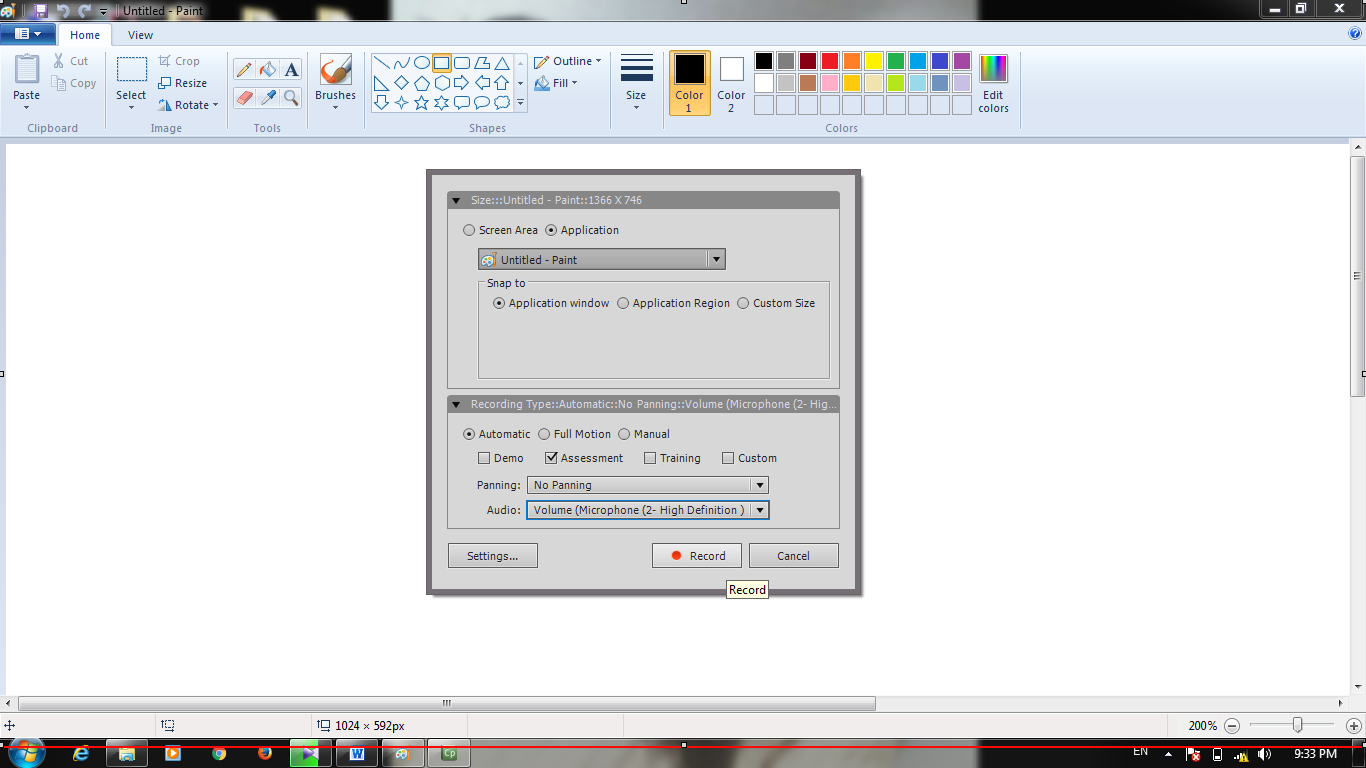Expand the Shapes gallery more arrow
This screenshot has height=768, width=1366.
520,103
